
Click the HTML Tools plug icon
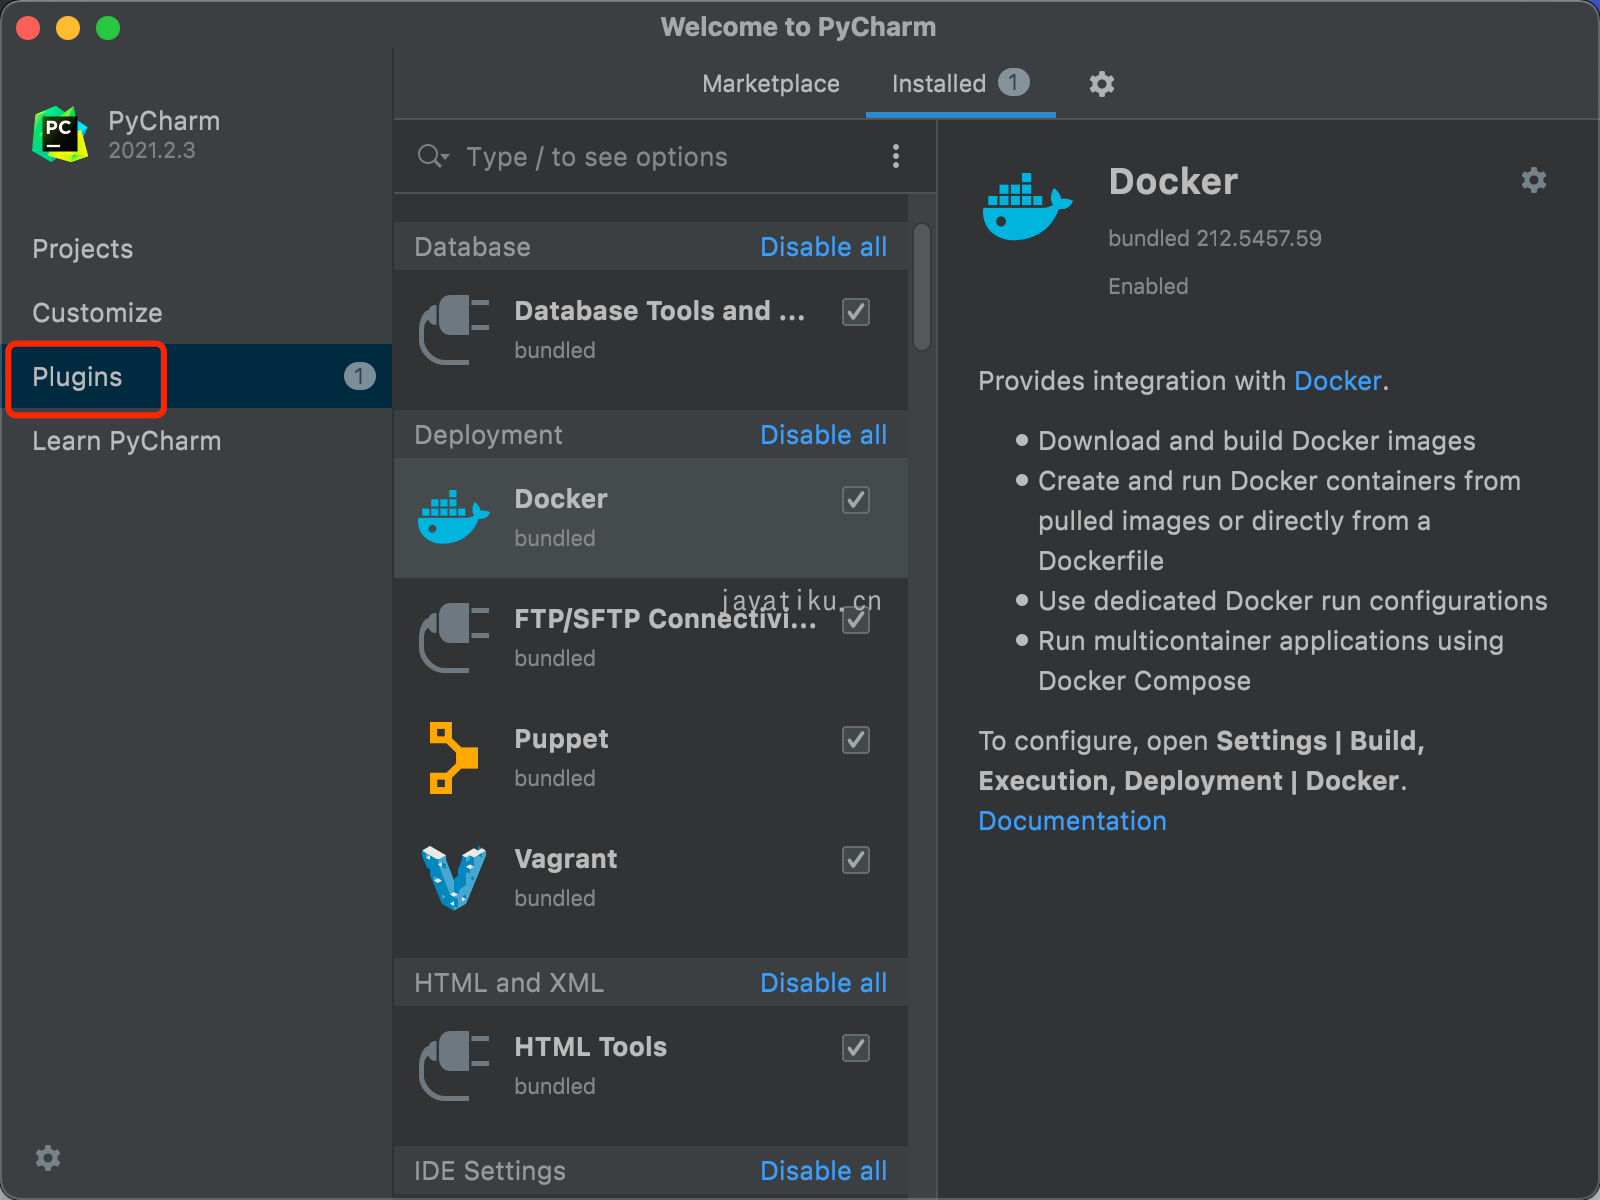[x=454, y=1066]
